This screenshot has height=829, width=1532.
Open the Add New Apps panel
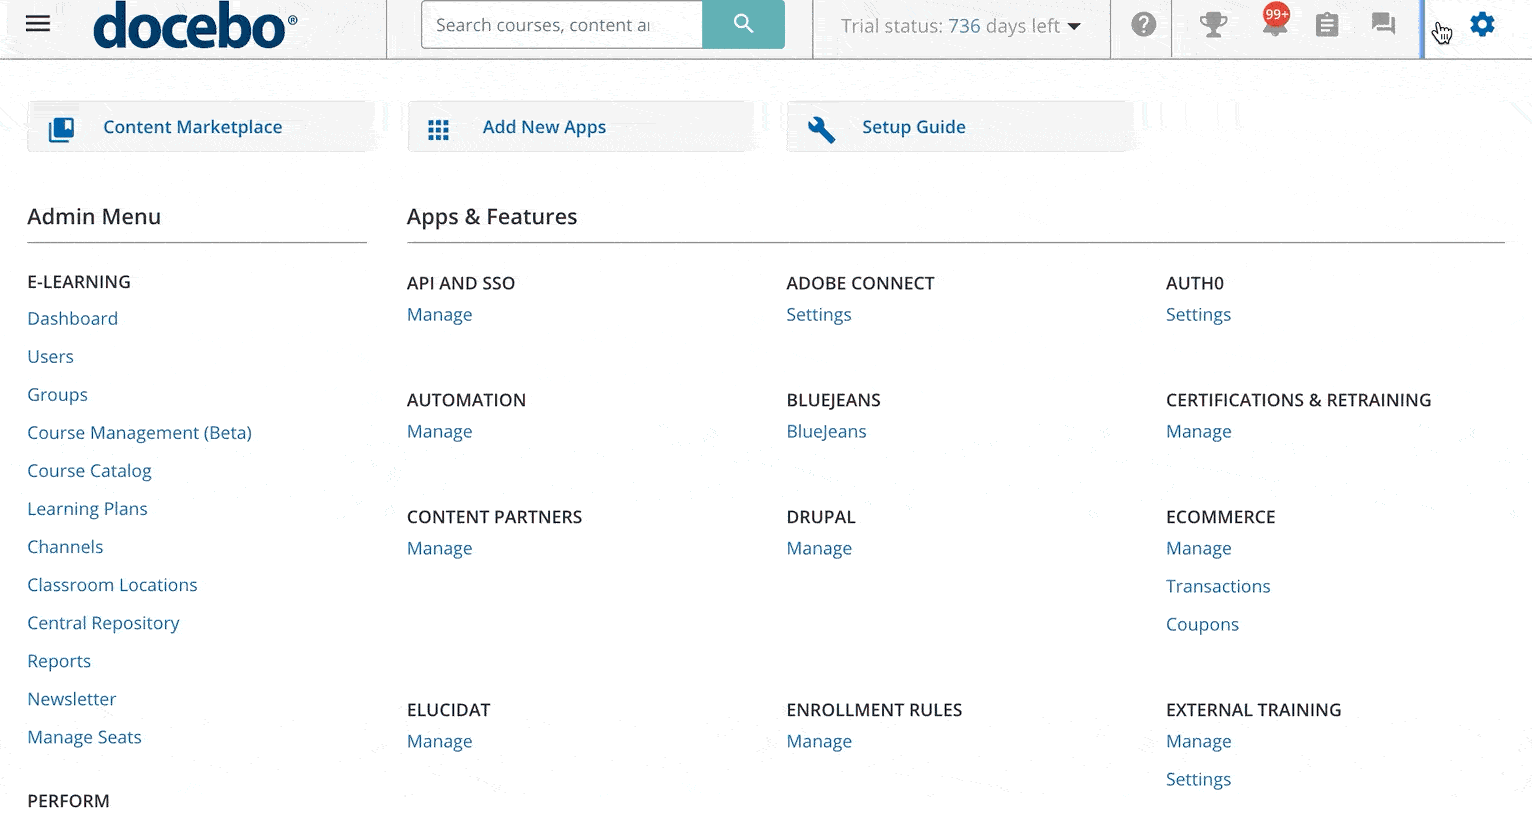(544, 127)
